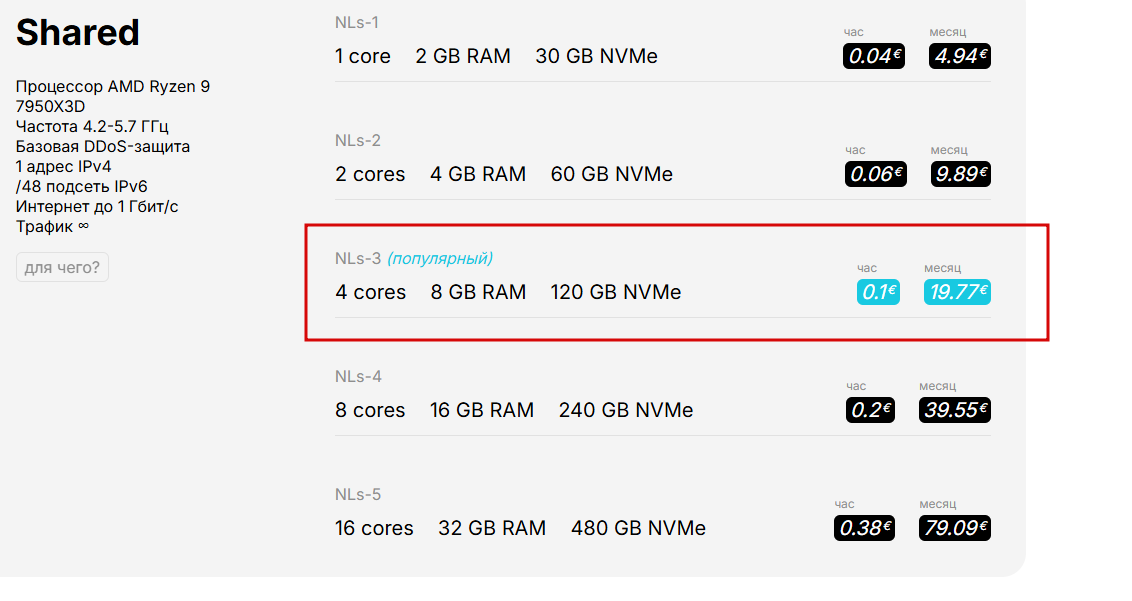
Task: Click the NLs-1 plan title
Action: (357, 22)
